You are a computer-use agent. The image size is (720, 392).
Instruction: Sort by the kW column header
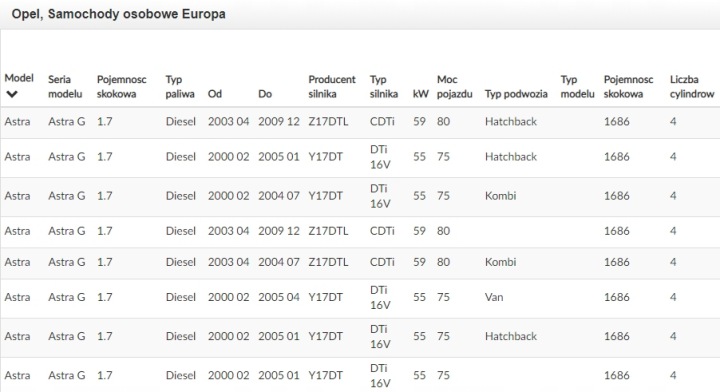(x=421, y=94)
